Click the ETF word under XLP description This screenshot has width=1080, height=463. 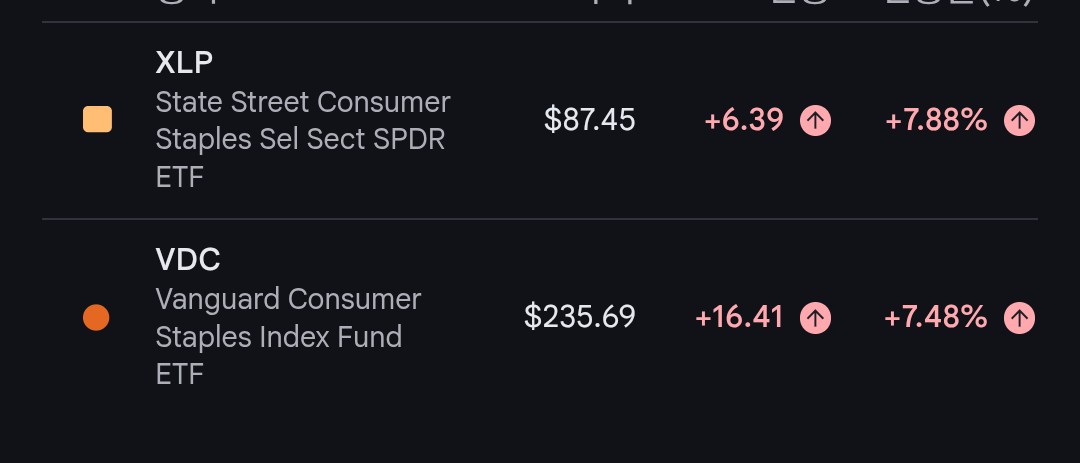point(180,178)
